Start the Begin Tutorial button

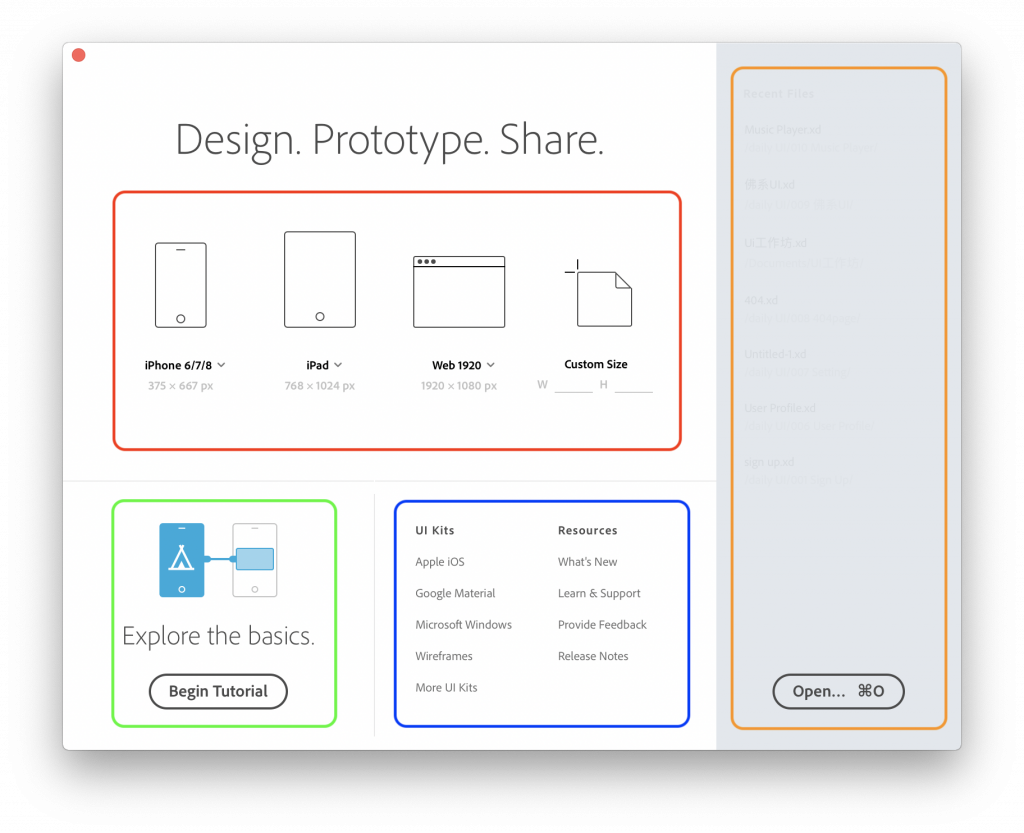coord(218,691)
